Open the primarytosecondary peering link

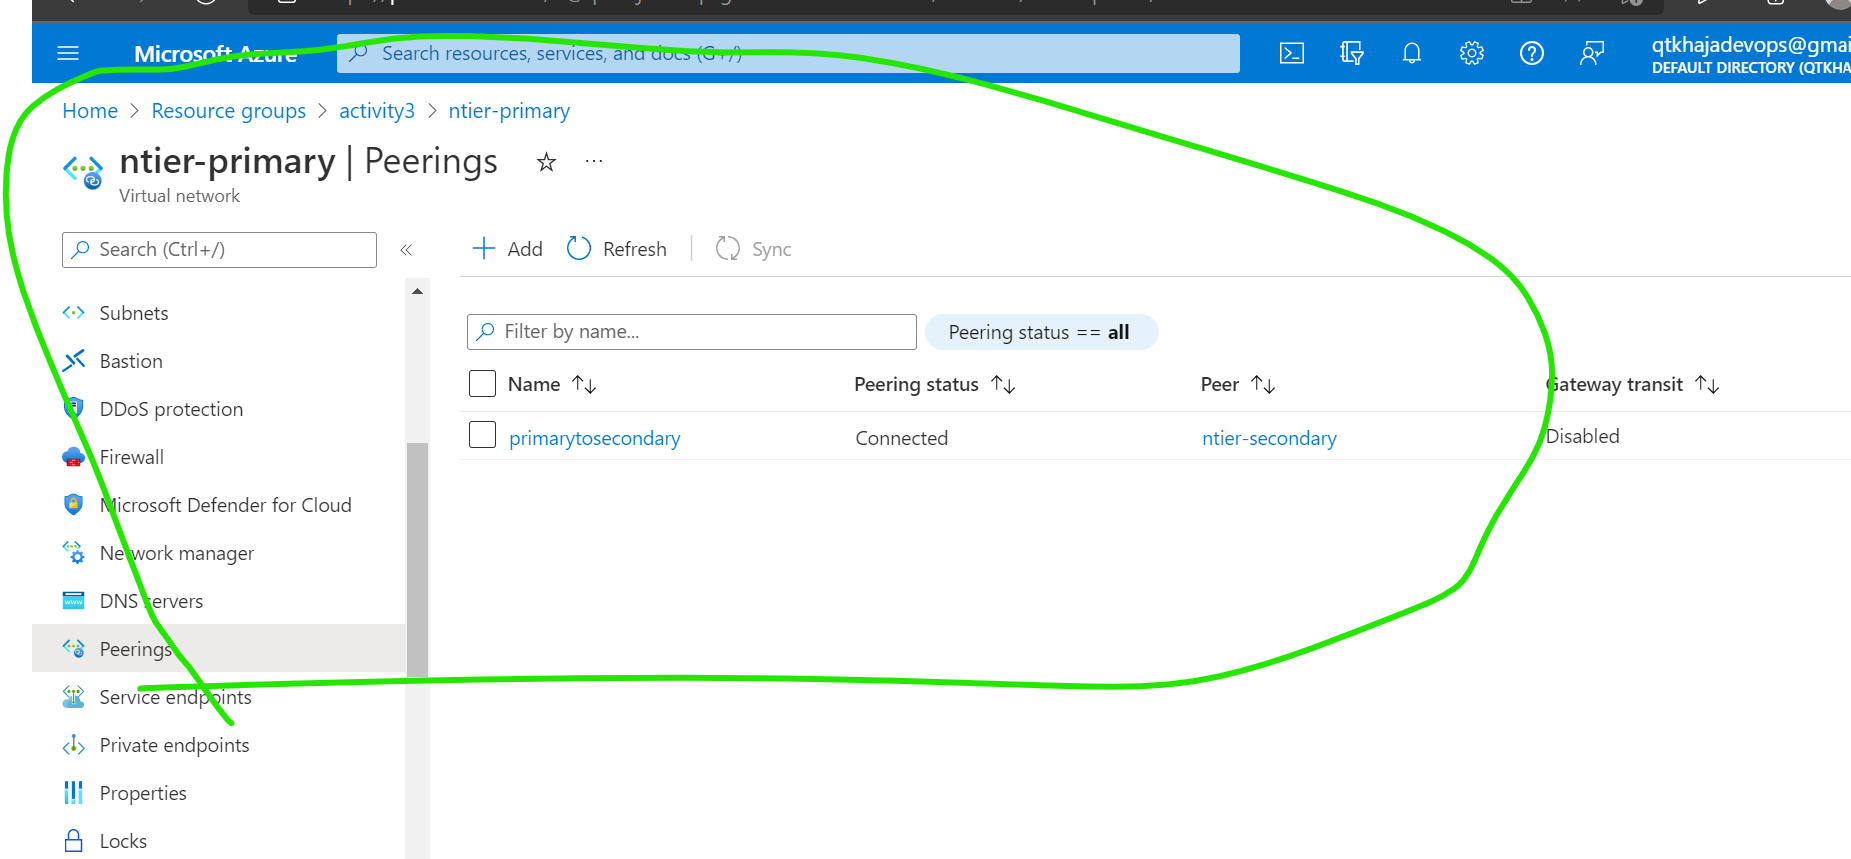pos(594,438)
